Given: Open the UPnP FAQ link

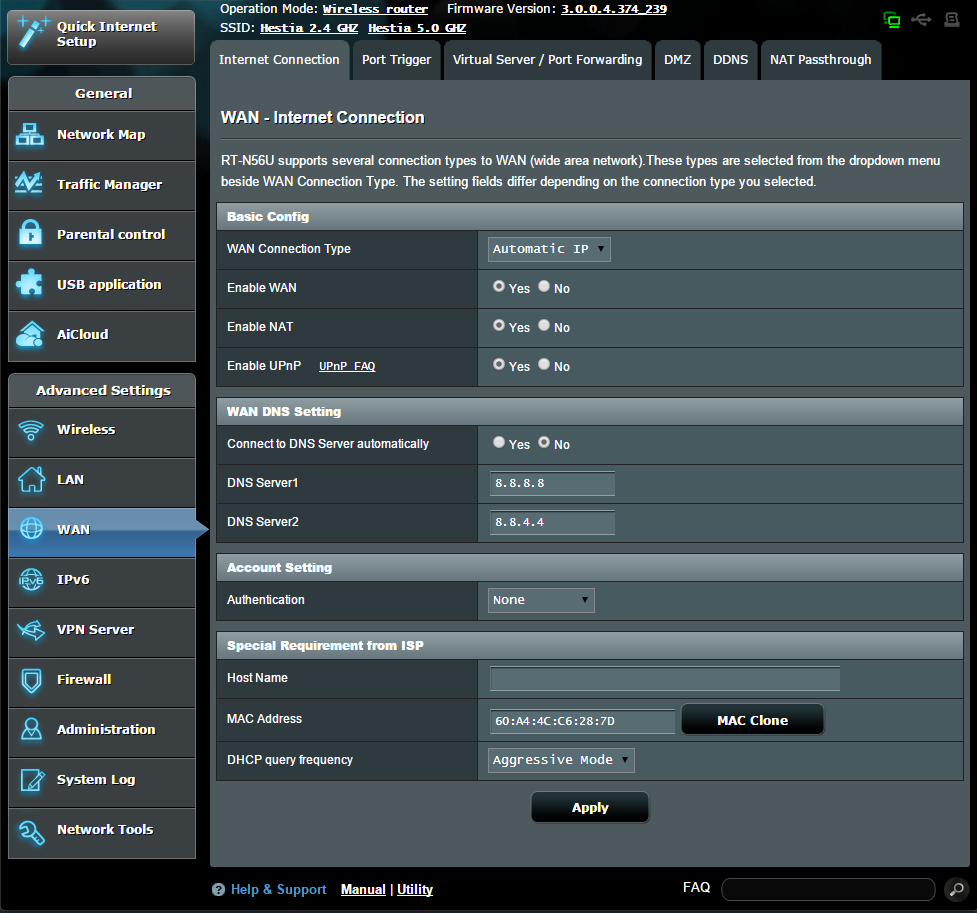Looking at the screenshot, I should click(x=347, y=366).
